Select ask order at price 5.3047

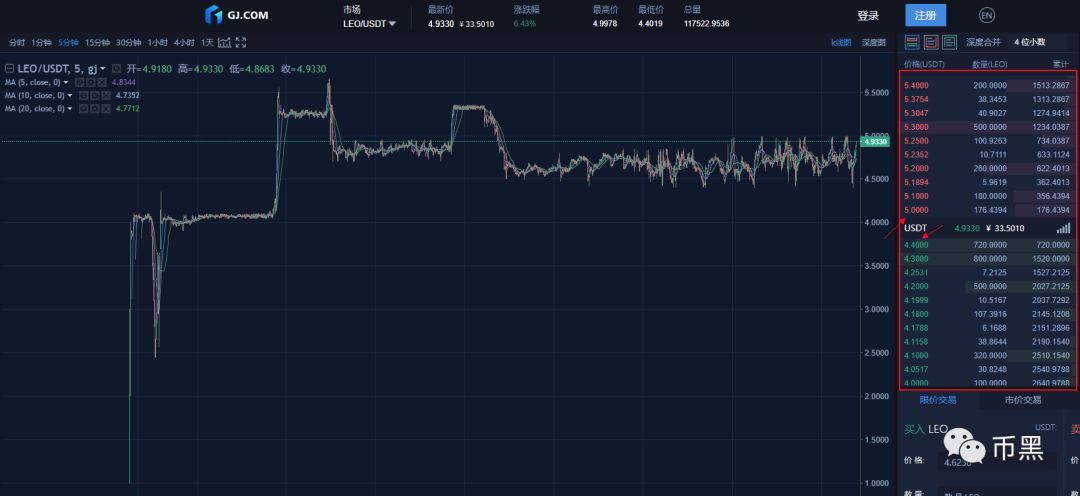point(988,113)
